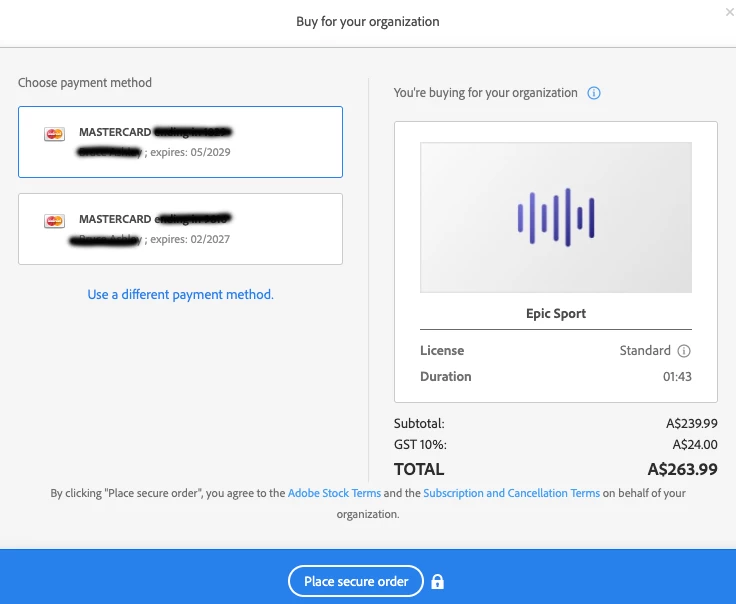Click the TOTAL amount A$263.99
736x604 pixels.
(682, 469)
